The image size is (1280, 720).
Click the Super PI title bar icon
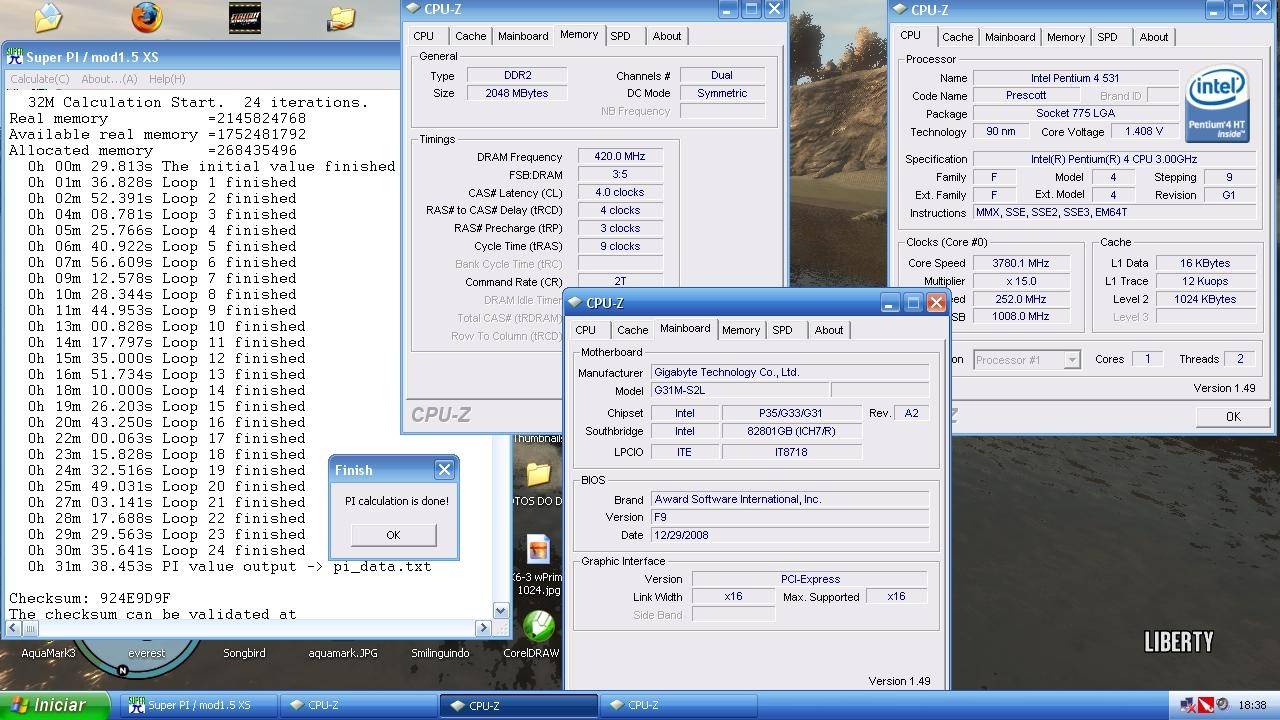pos(14,57)
